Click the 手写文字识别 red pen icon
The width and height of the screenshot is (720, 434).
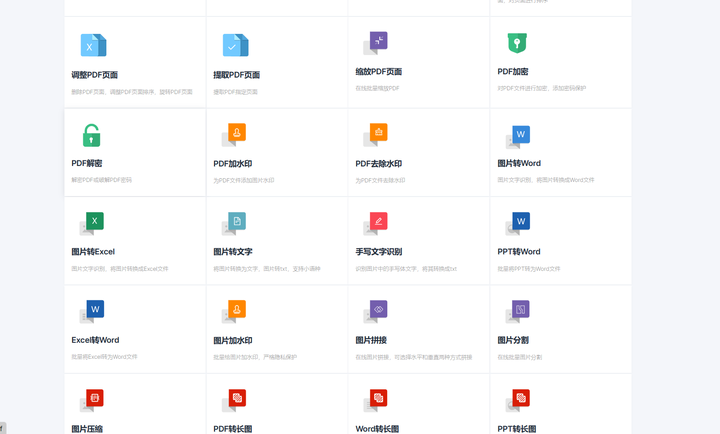376,223
